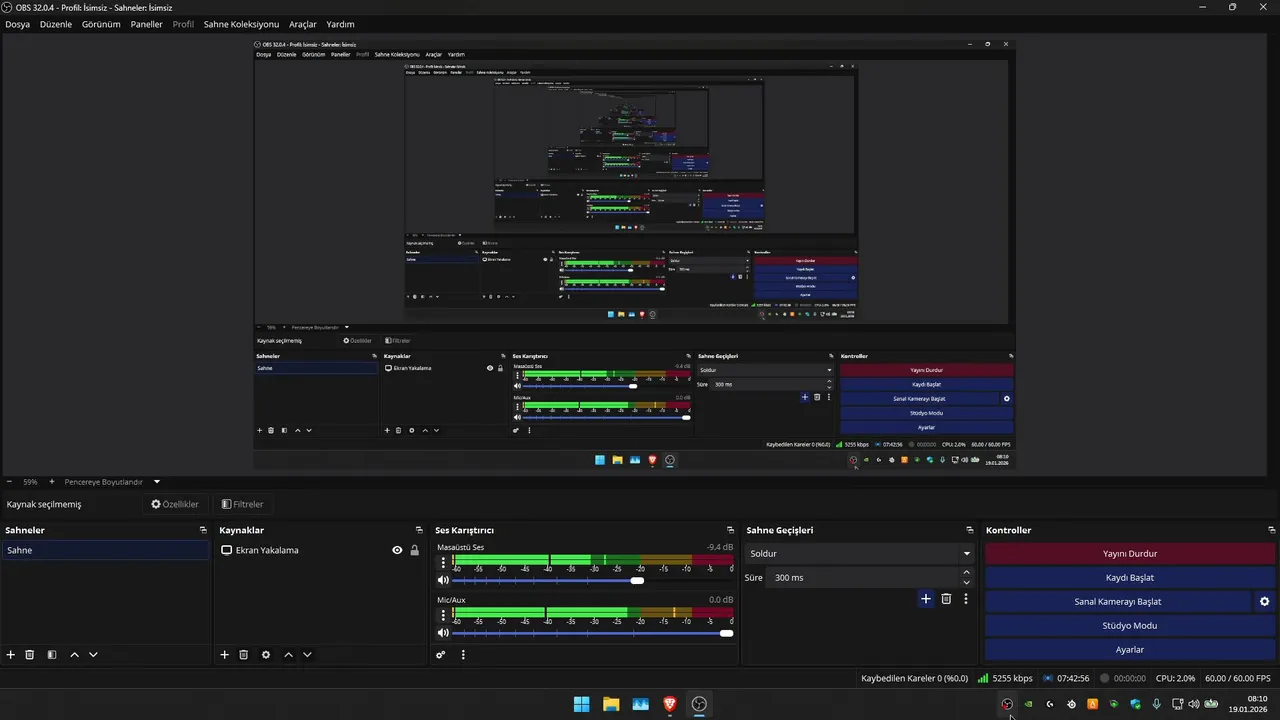Open File Explorer from the taskbar

click(611, 704)
